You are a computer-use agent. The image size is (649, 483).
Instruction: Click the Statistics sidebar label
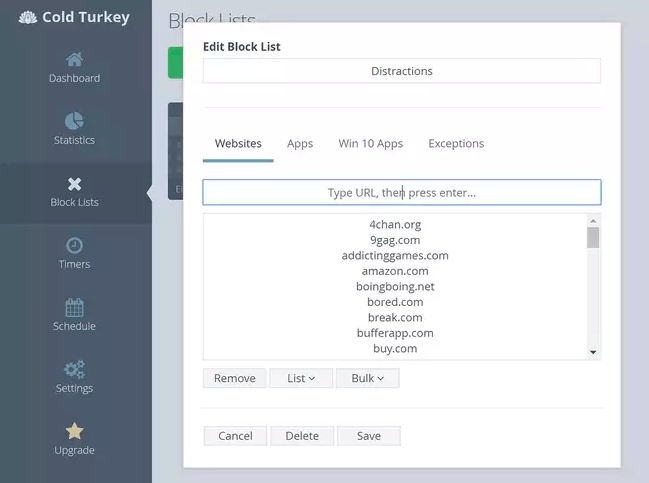point(75,140)
